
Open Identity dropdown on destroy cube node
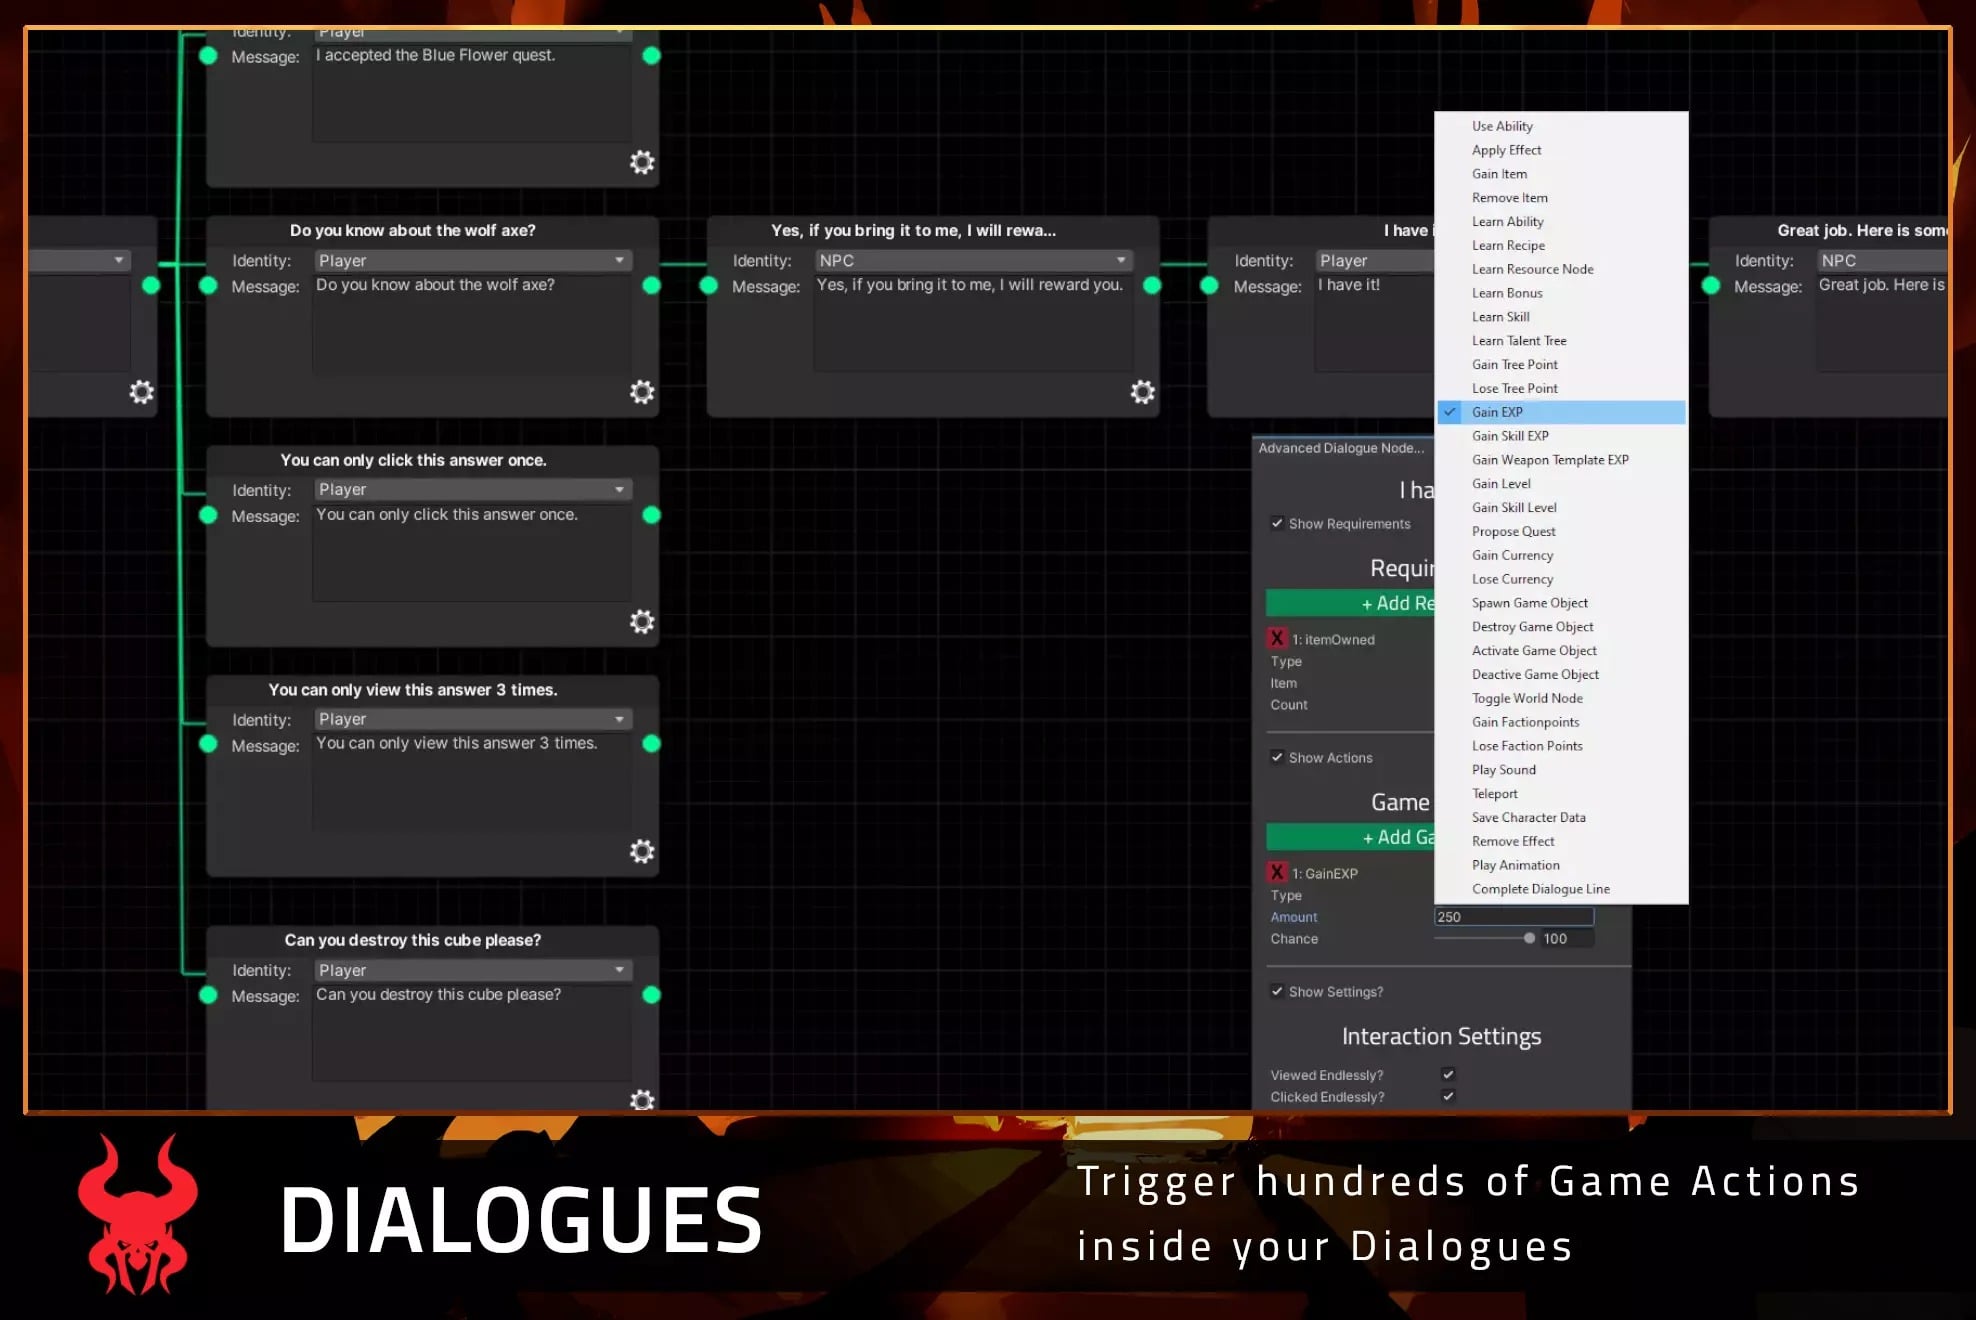click(x=472, y=970)
